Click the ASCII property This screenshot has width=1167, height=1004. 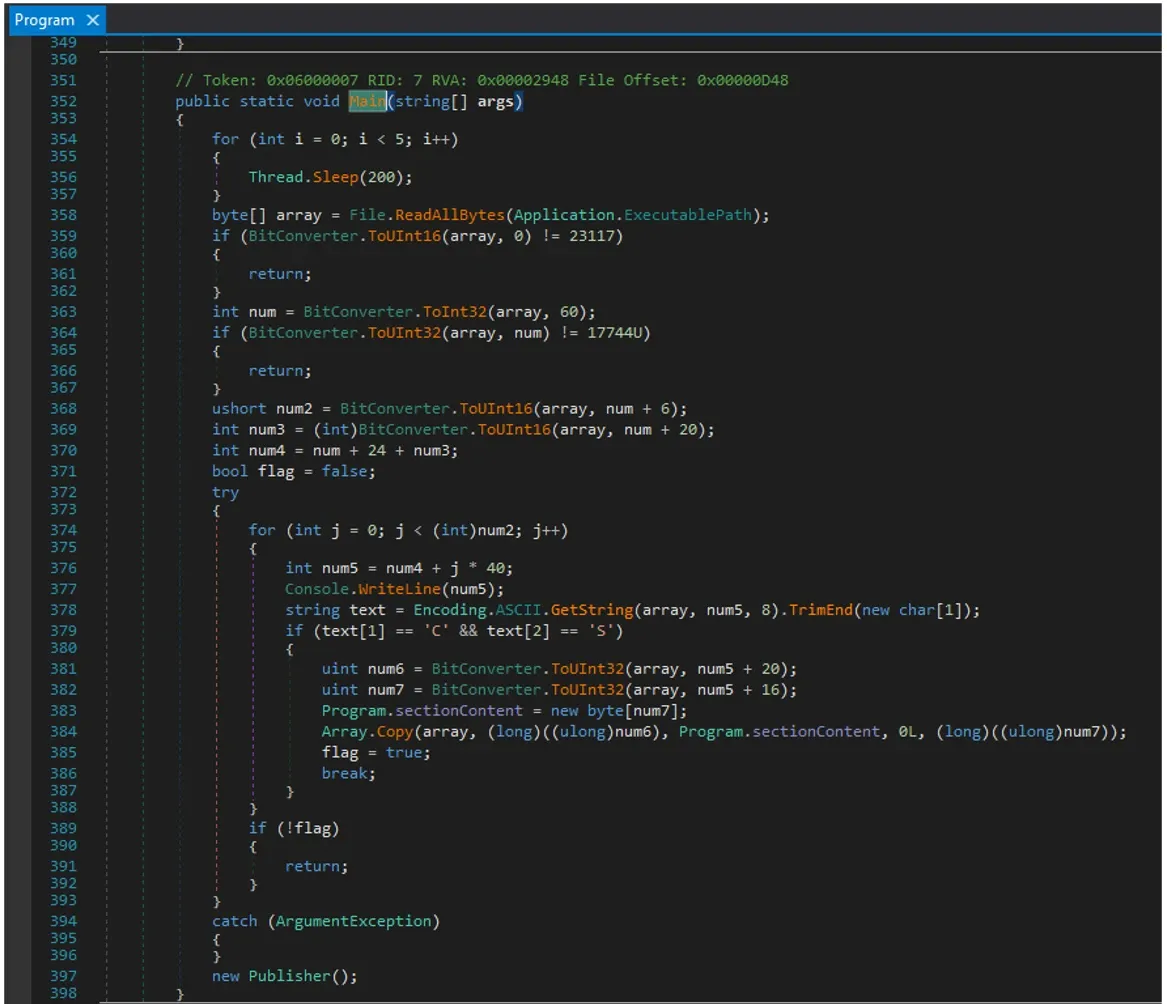click(518, 610)
